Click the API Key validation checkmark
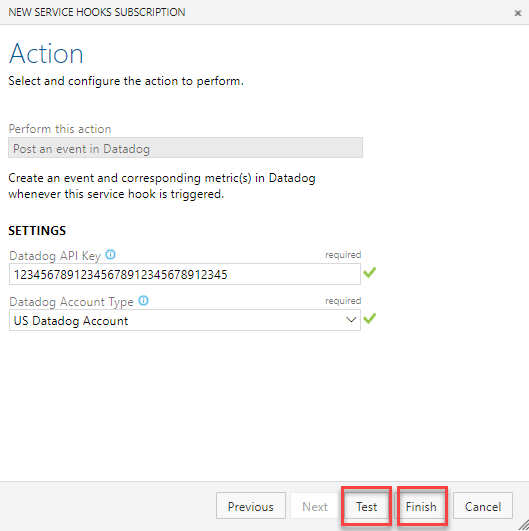Viewport: 529px width, 531px height. [370, 273]
